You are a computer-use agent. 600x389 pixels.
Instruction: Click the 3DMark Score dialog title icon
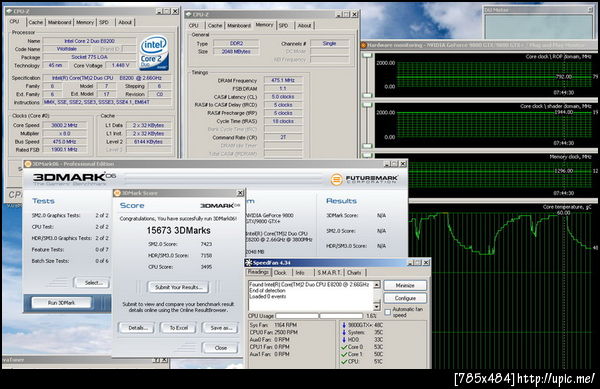coord(118,193)
